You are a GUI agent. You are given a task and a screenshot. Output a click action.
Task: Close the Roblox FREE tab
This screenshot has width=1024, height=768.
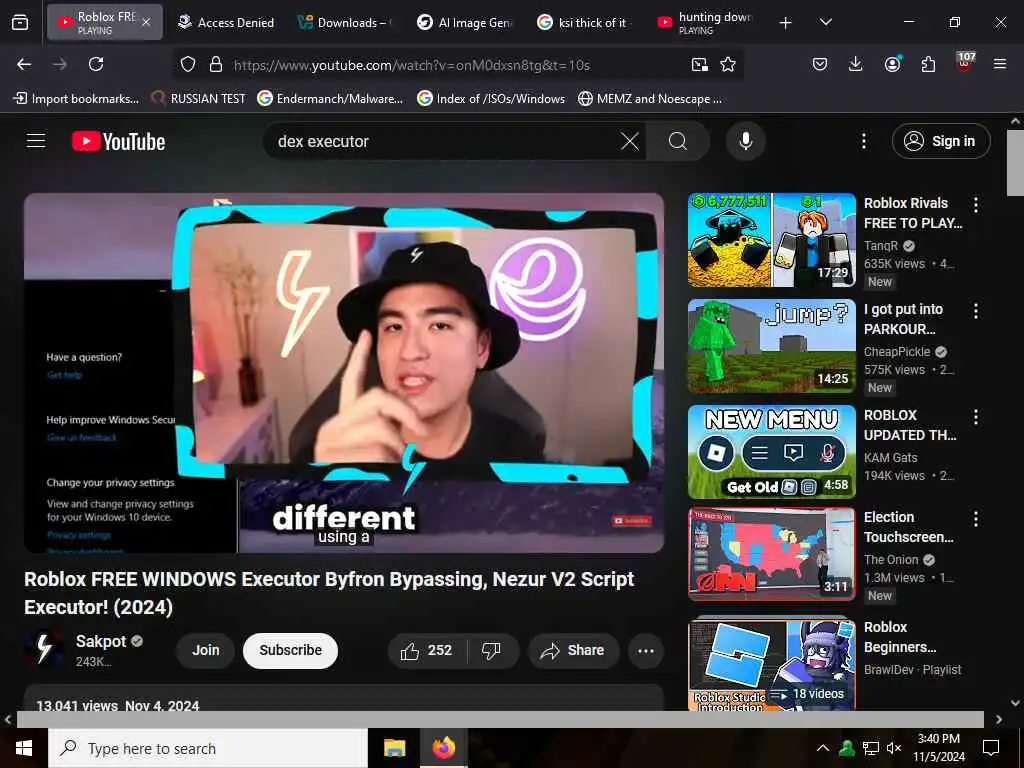pos(146,22)
